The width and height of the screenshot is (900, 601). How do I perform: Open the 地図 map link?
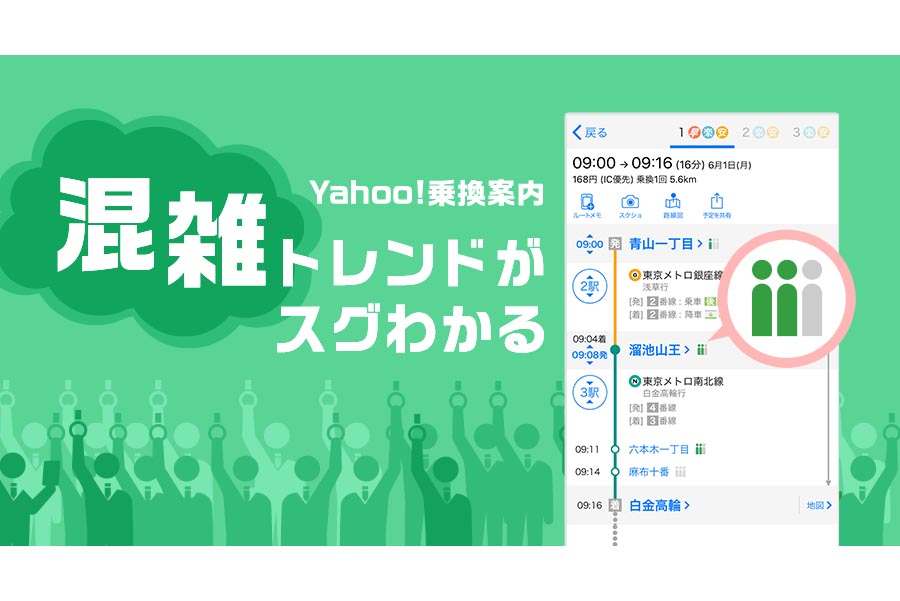coord(818,506)
